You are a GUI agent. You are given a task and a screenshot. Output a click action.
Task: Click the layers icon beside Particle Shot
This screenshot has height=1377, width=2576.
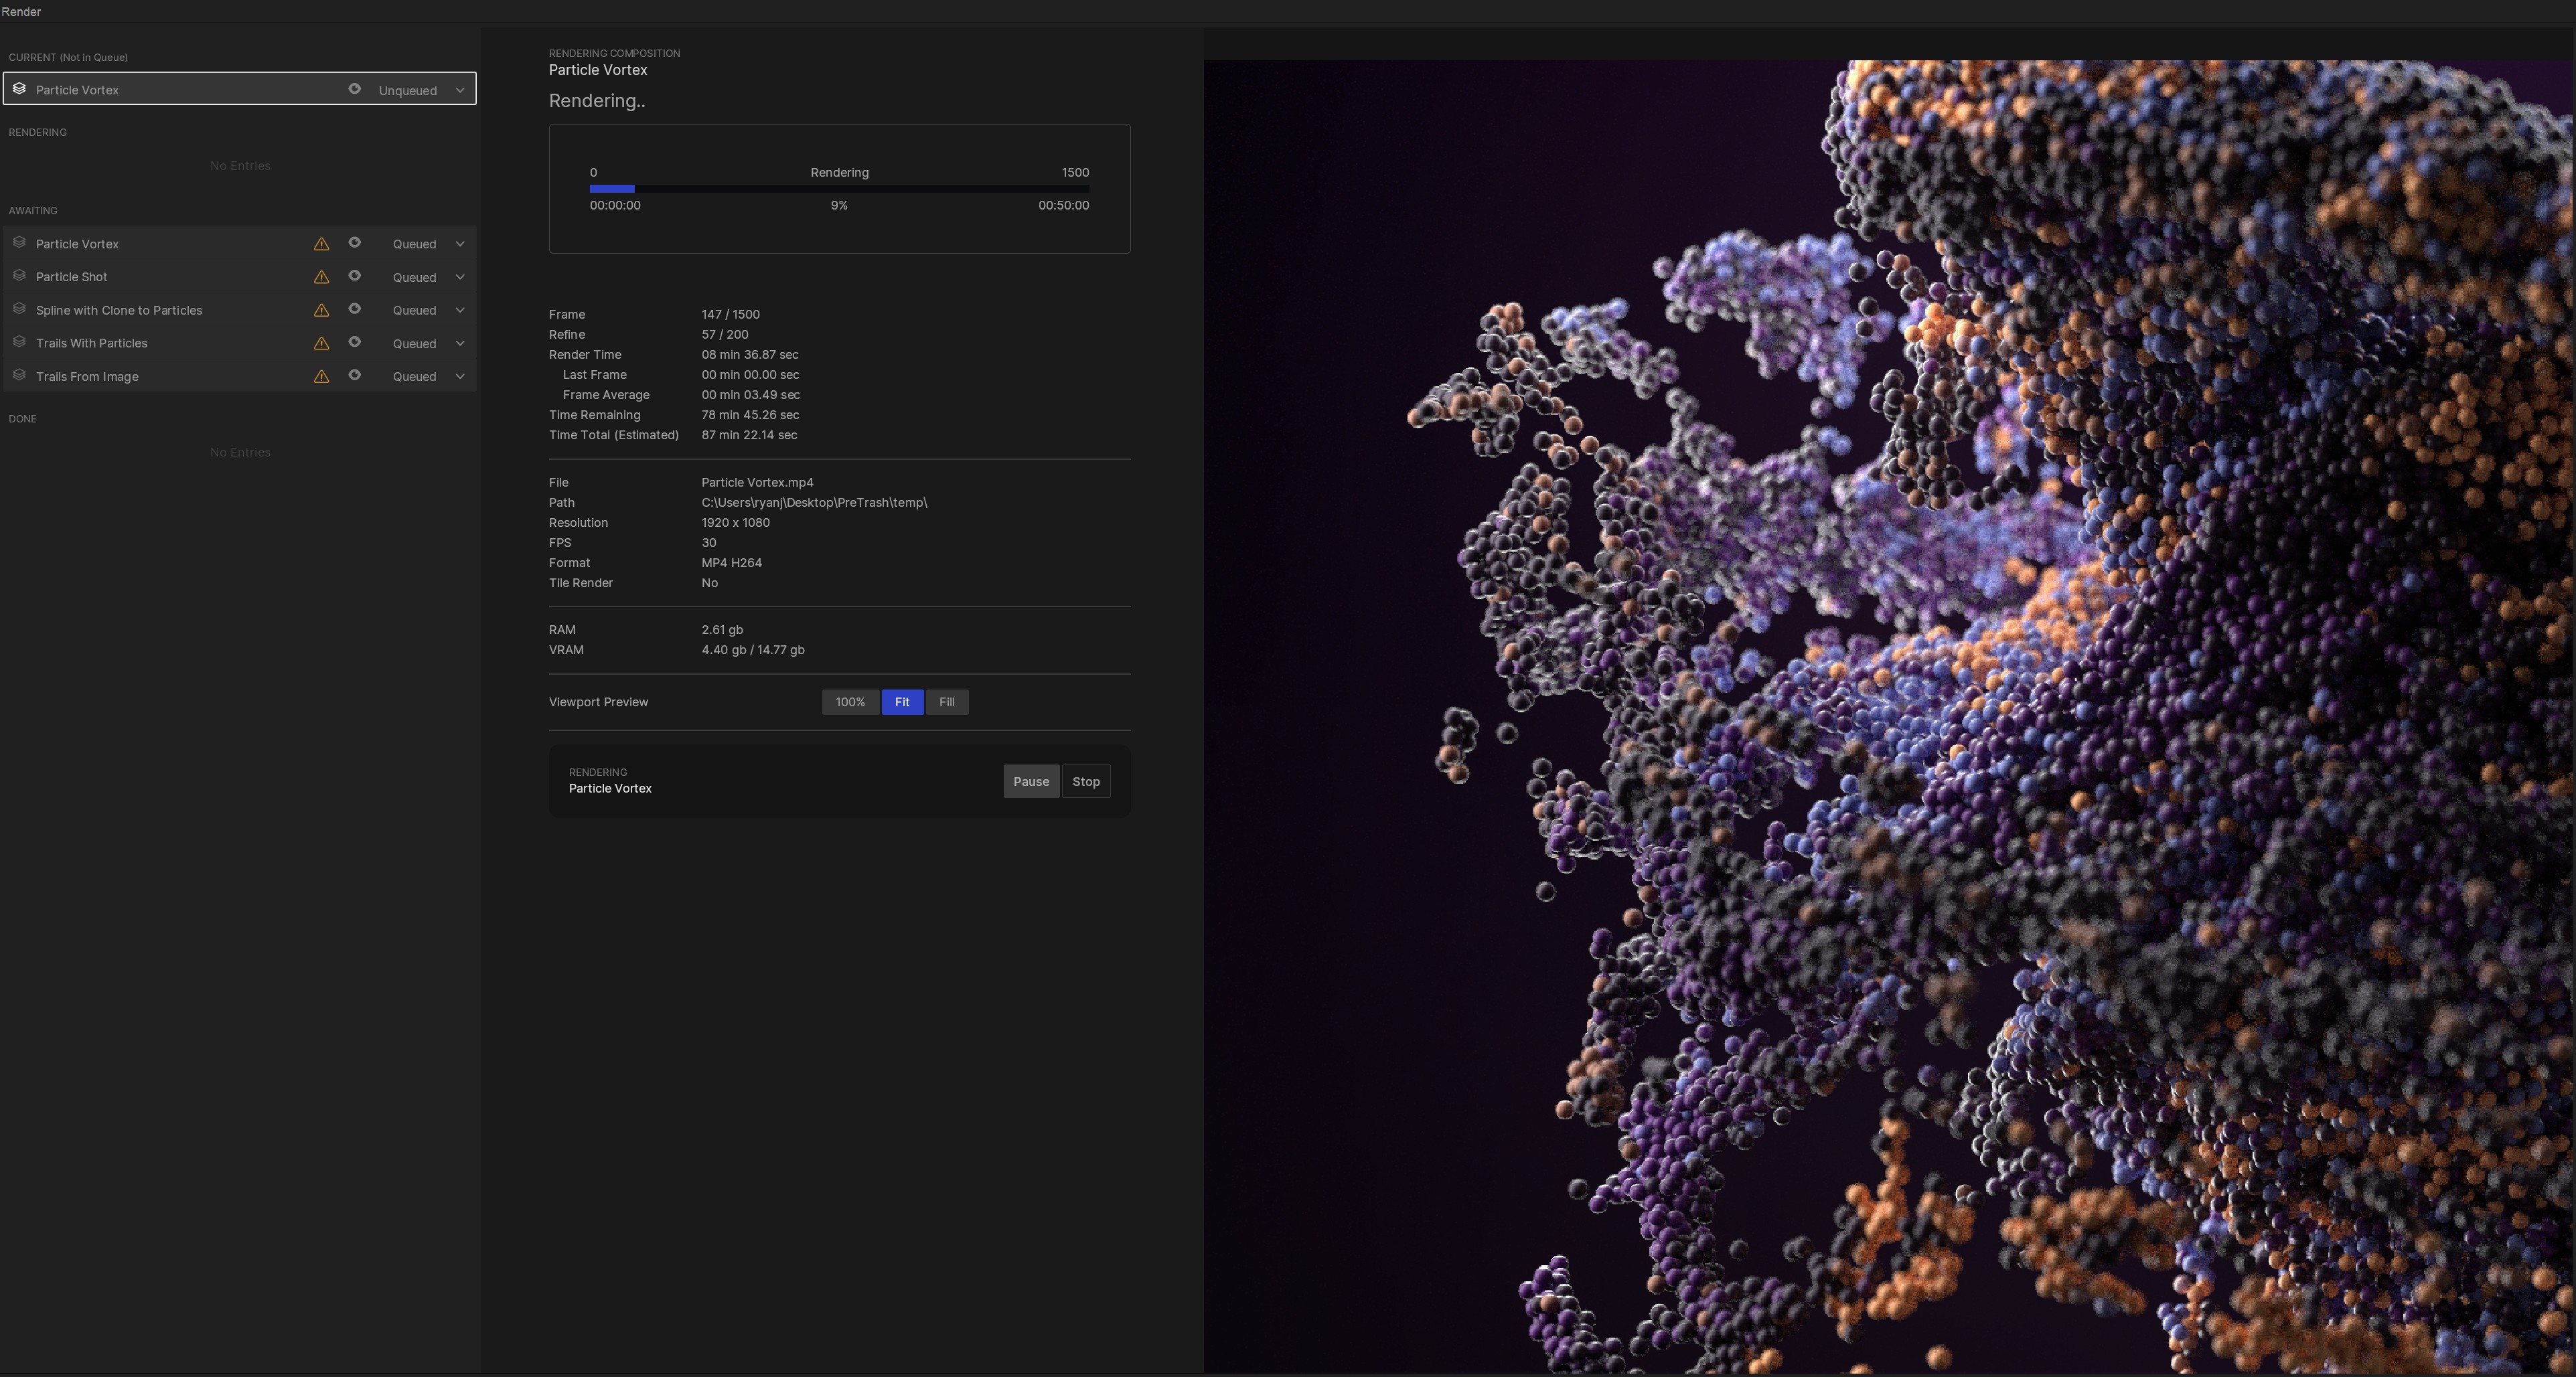[x=20, y=277]
